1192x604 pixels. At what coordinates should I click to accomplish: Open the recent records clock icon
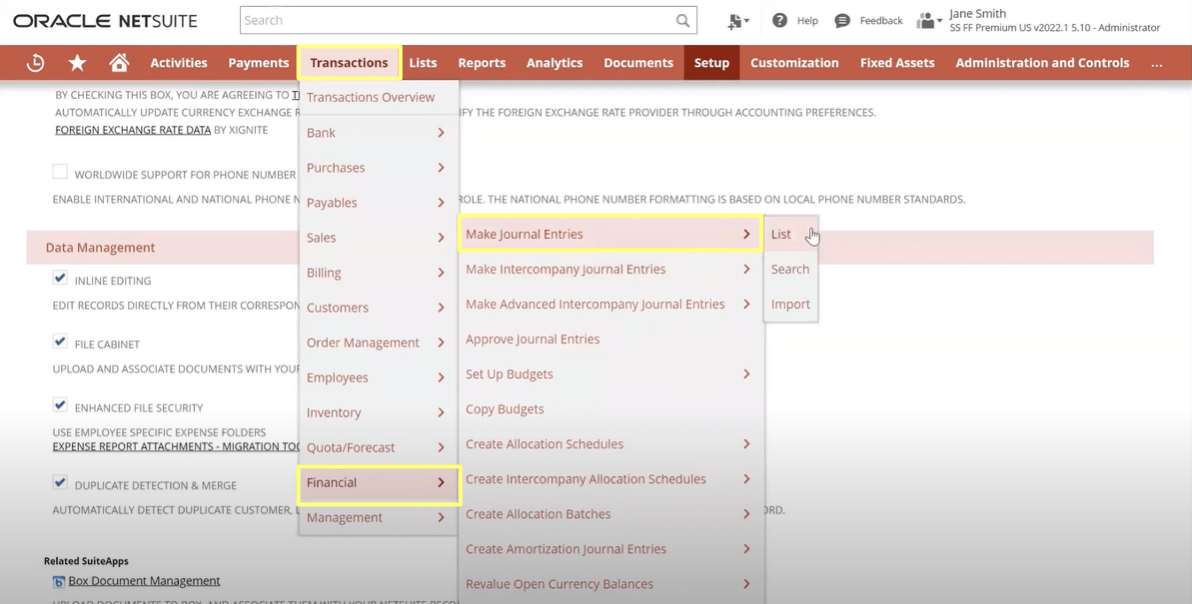(35, 62)
